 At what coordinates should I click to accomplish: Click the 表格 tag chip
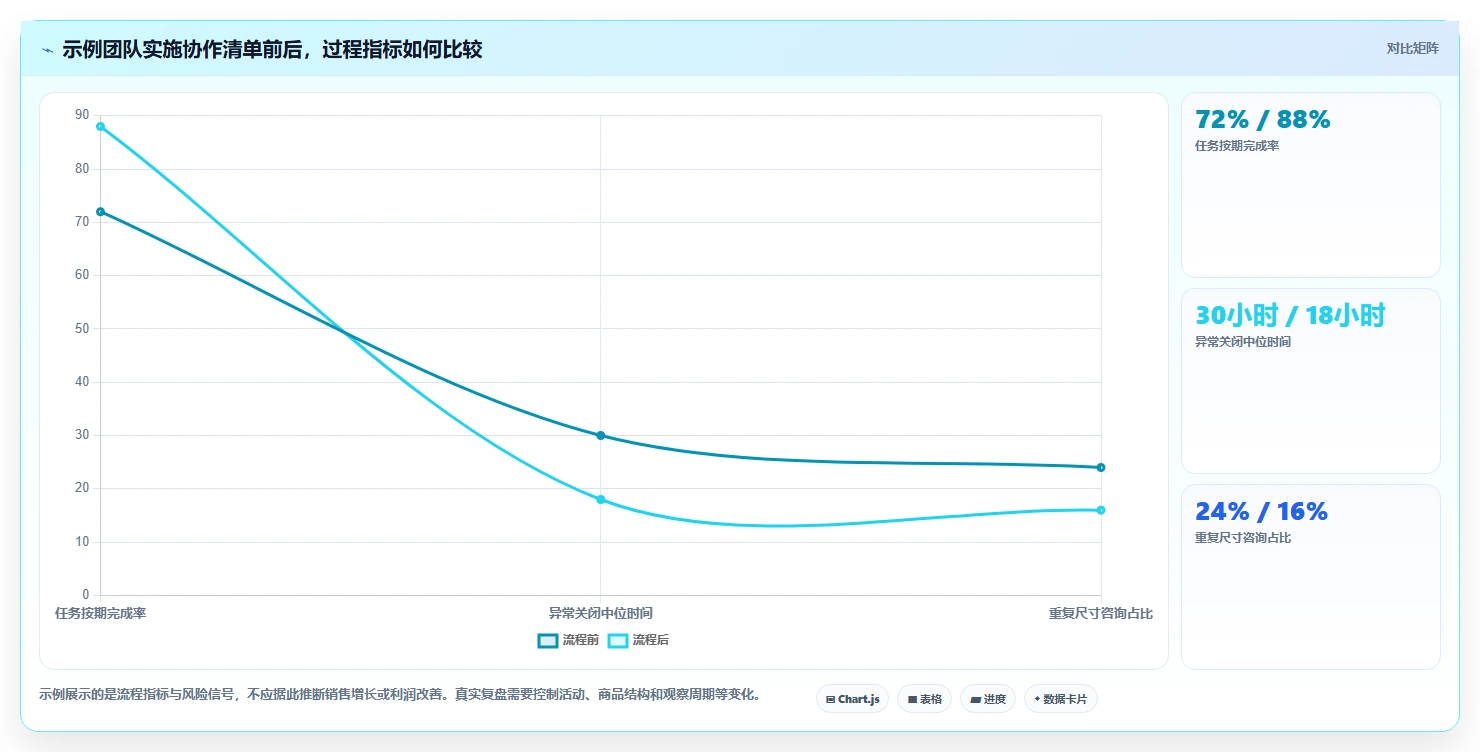click(x=924, y=699)
